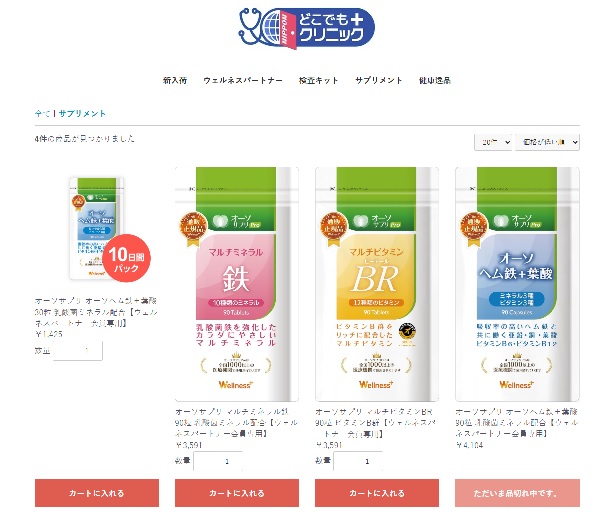This screenshot has height=513, width=609.
Task: Click the first breadcrumb link before サプリメント
Action: pos(42,113)
